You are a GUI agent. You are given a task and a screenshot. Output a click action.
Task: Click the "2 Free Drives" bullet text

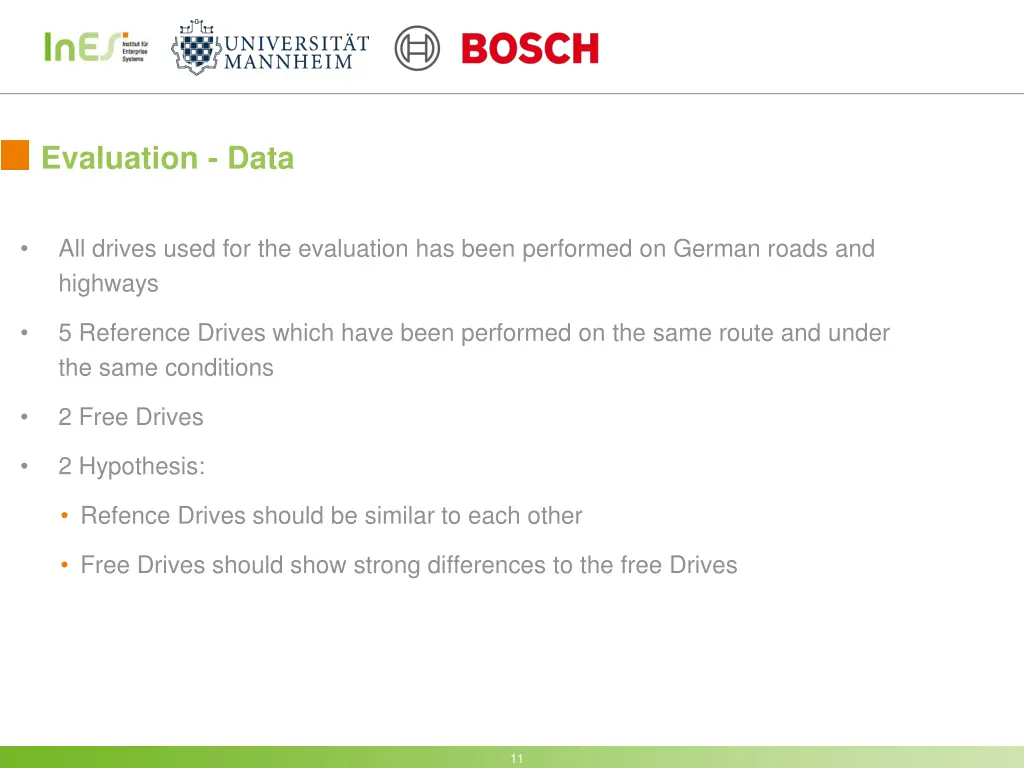pos(131,417)
